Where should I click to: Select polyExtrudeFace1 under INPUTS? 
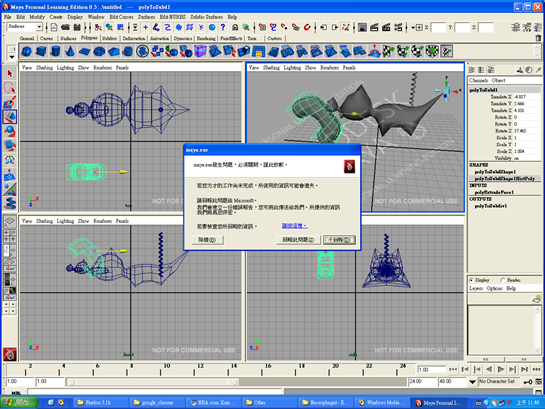pyautogui.click(x=494, y=192)
